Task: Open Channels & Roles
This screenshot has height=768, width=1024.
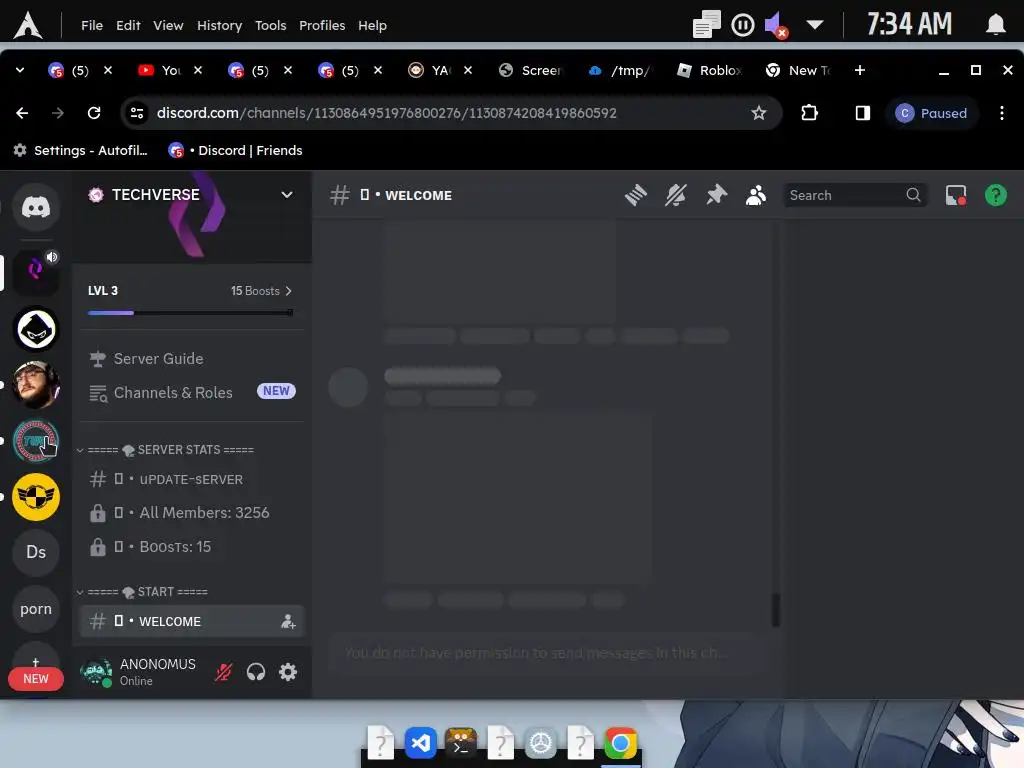Action: pos(191,392)
